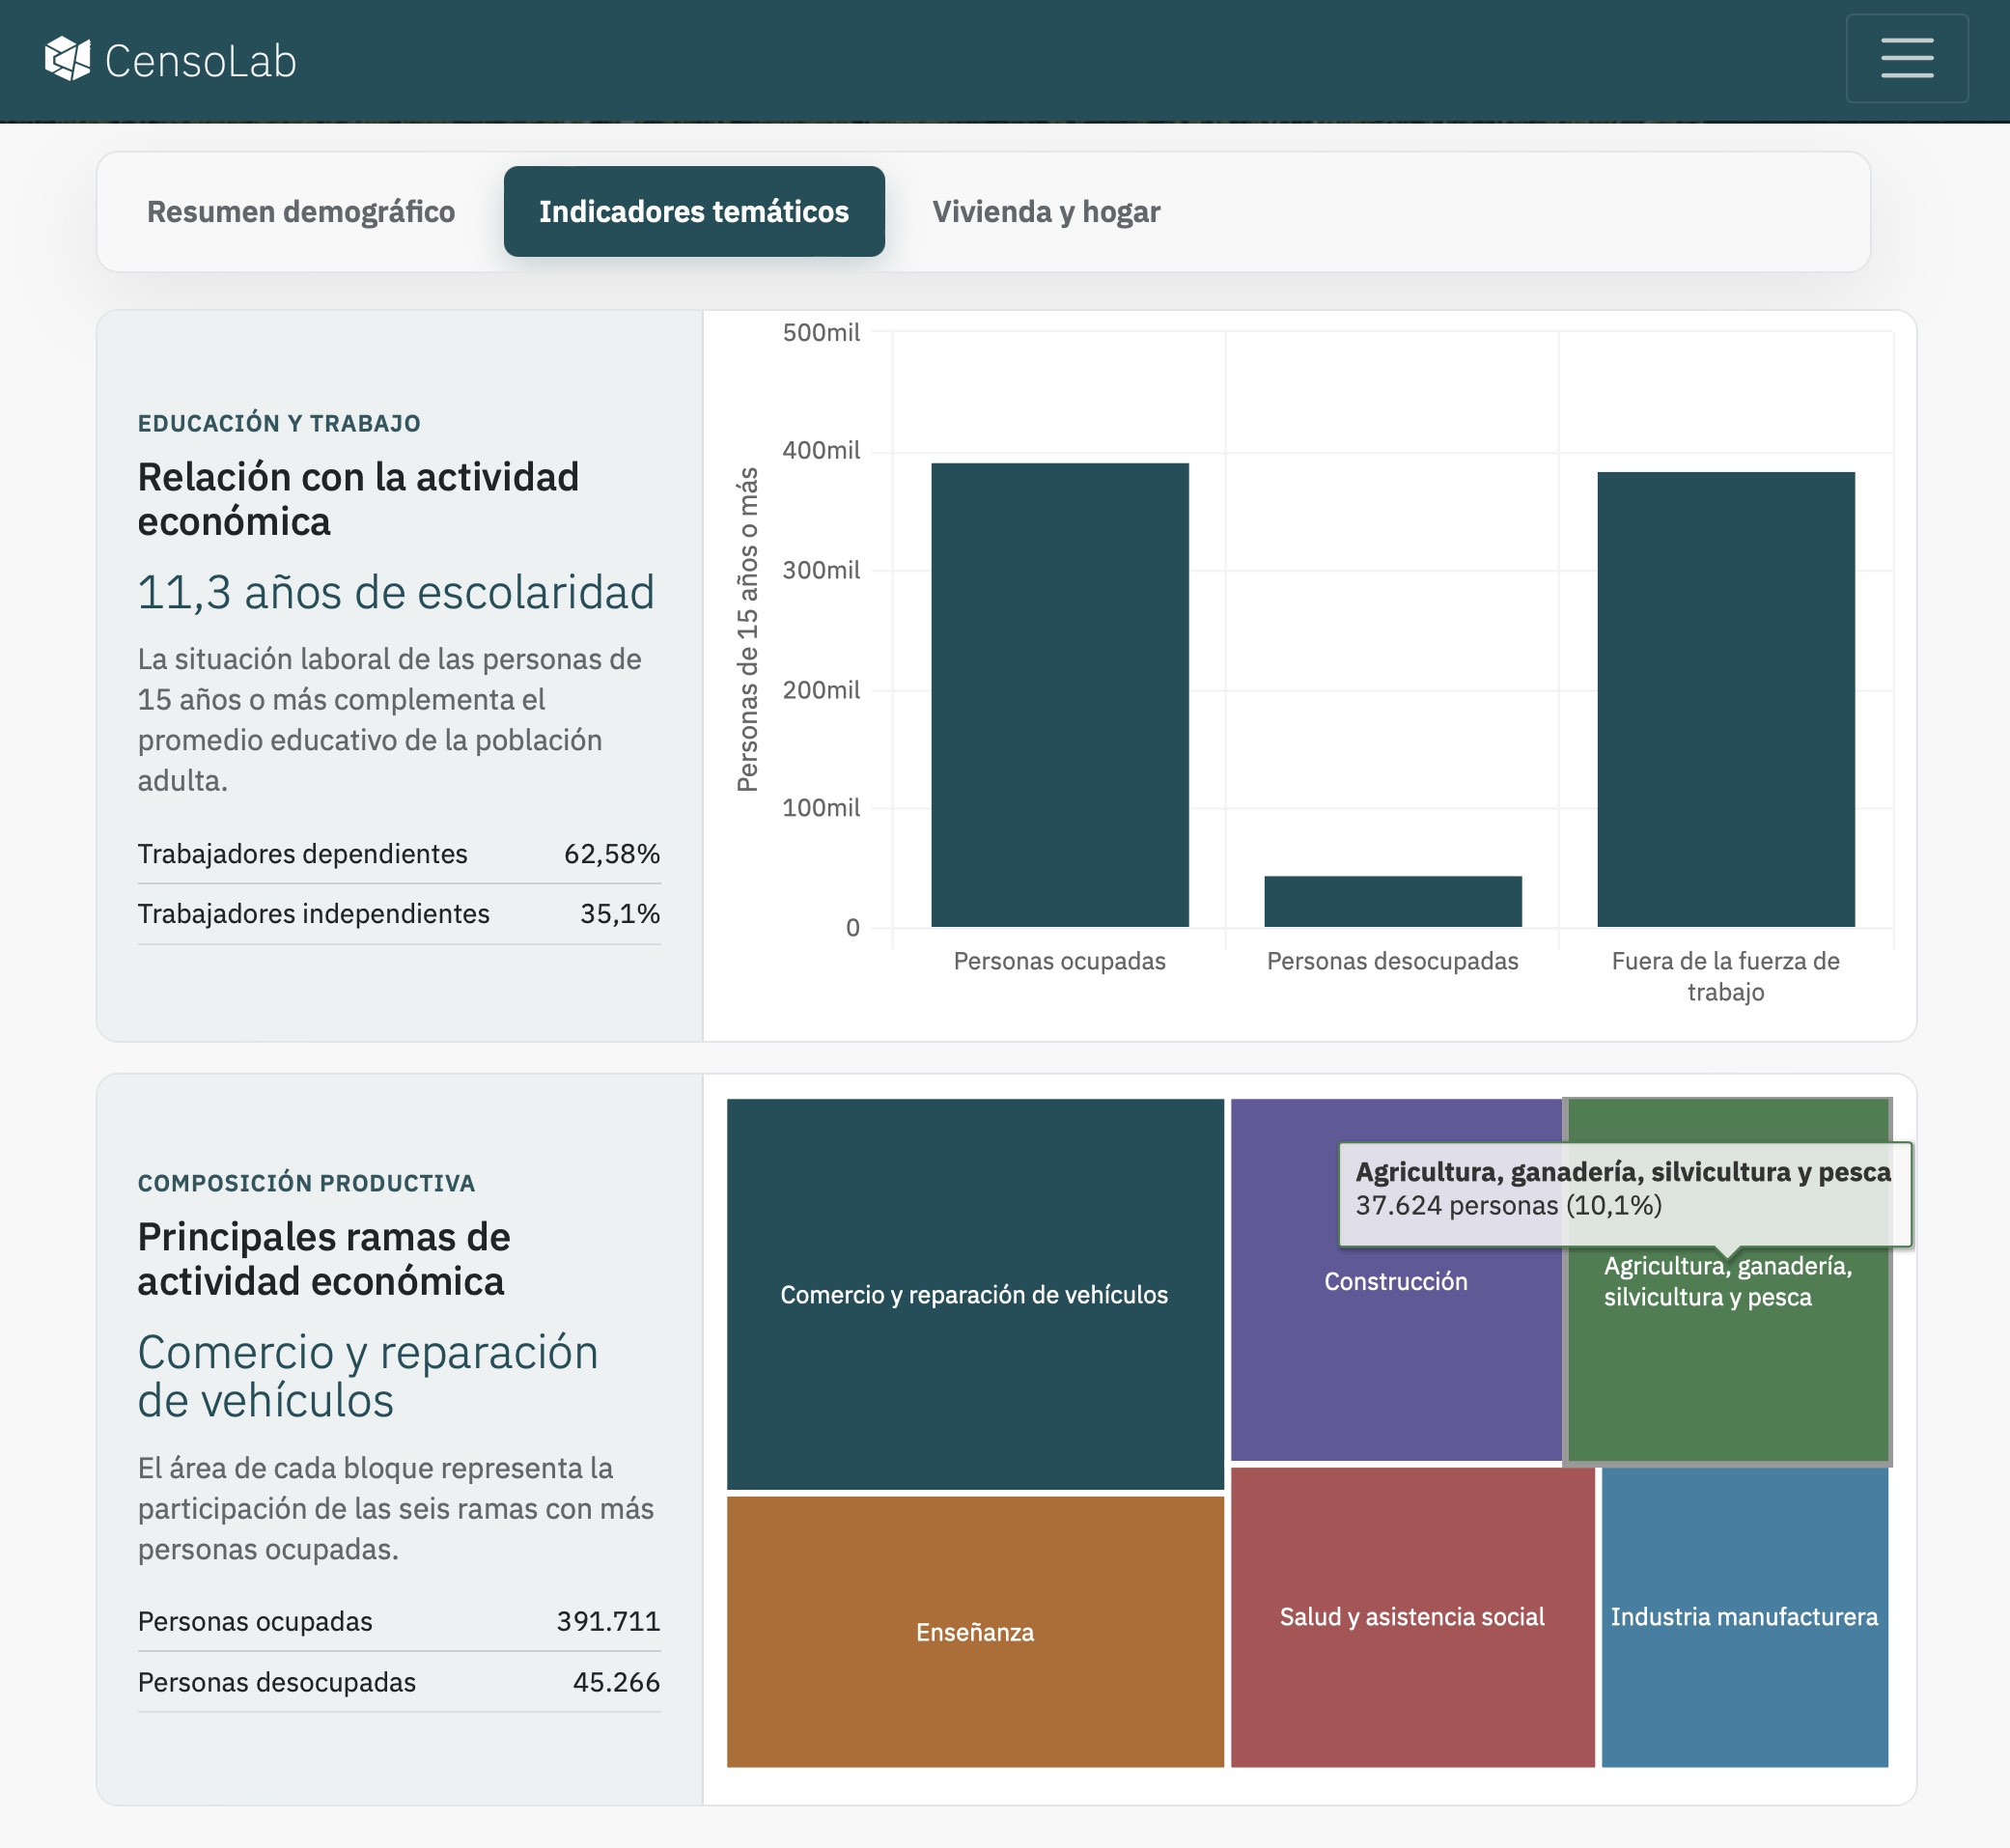Click the Personas ocupadas bar
2010x1848 pixels.
pyautogui.click(x=1059, y=694)
